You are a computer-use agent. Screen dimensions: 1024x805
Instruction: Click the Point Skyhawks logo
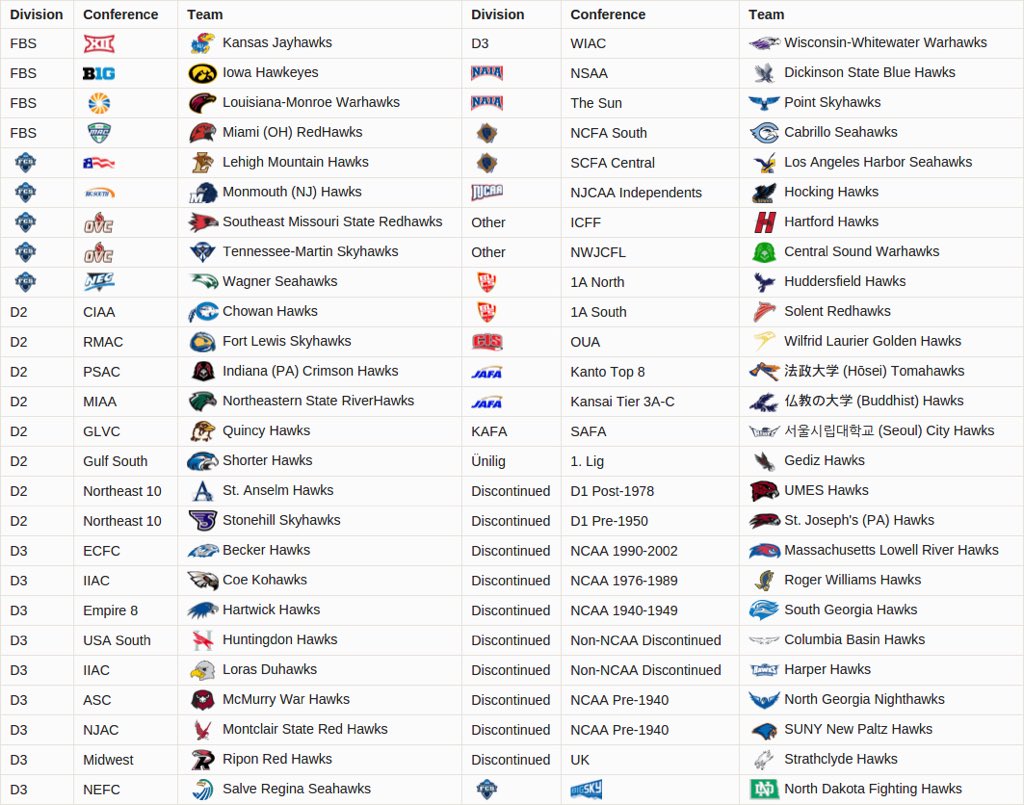[764, 103]
